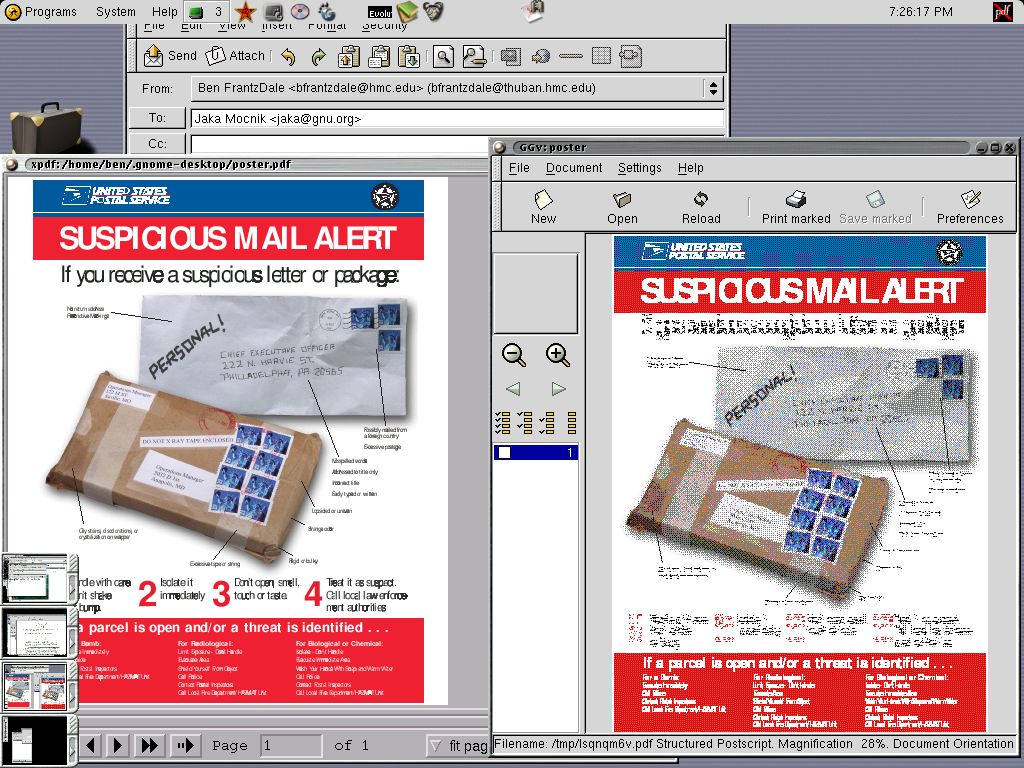Viewport: 1024px width, 768px height.
Task: Click Open in GGv toolbar
Action: point(622,207)
